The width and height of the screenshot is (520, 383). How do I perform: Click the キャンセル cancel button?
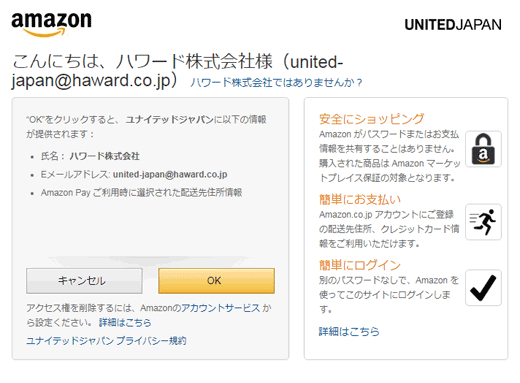(x=84, y=281)
